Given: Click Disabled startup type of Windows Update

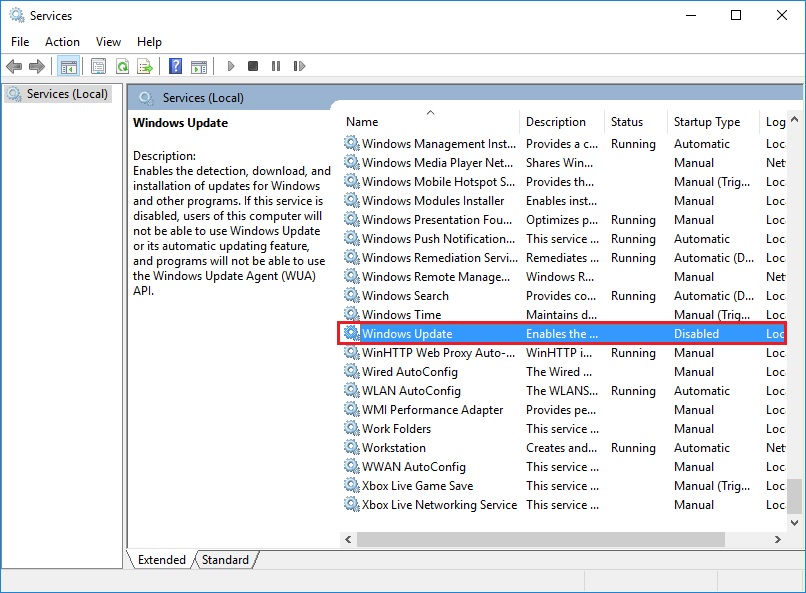Looking at the screenshot, I should click(696, 333).
